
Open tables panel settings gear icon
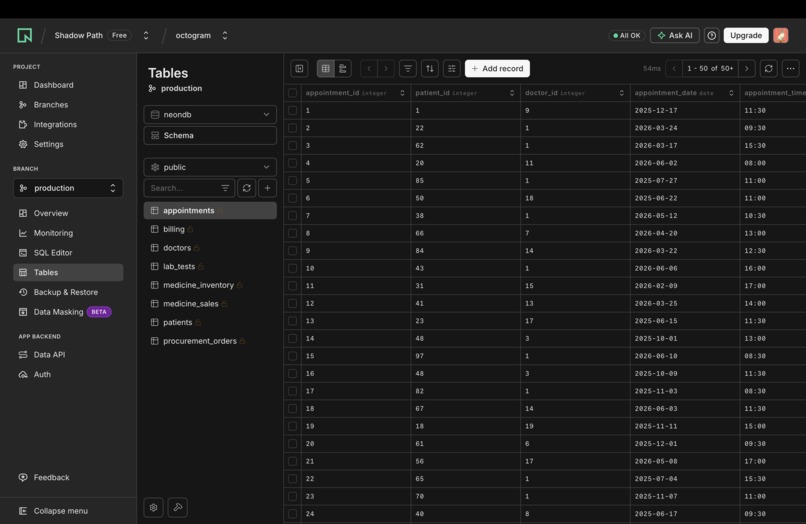tap(153, 508)
